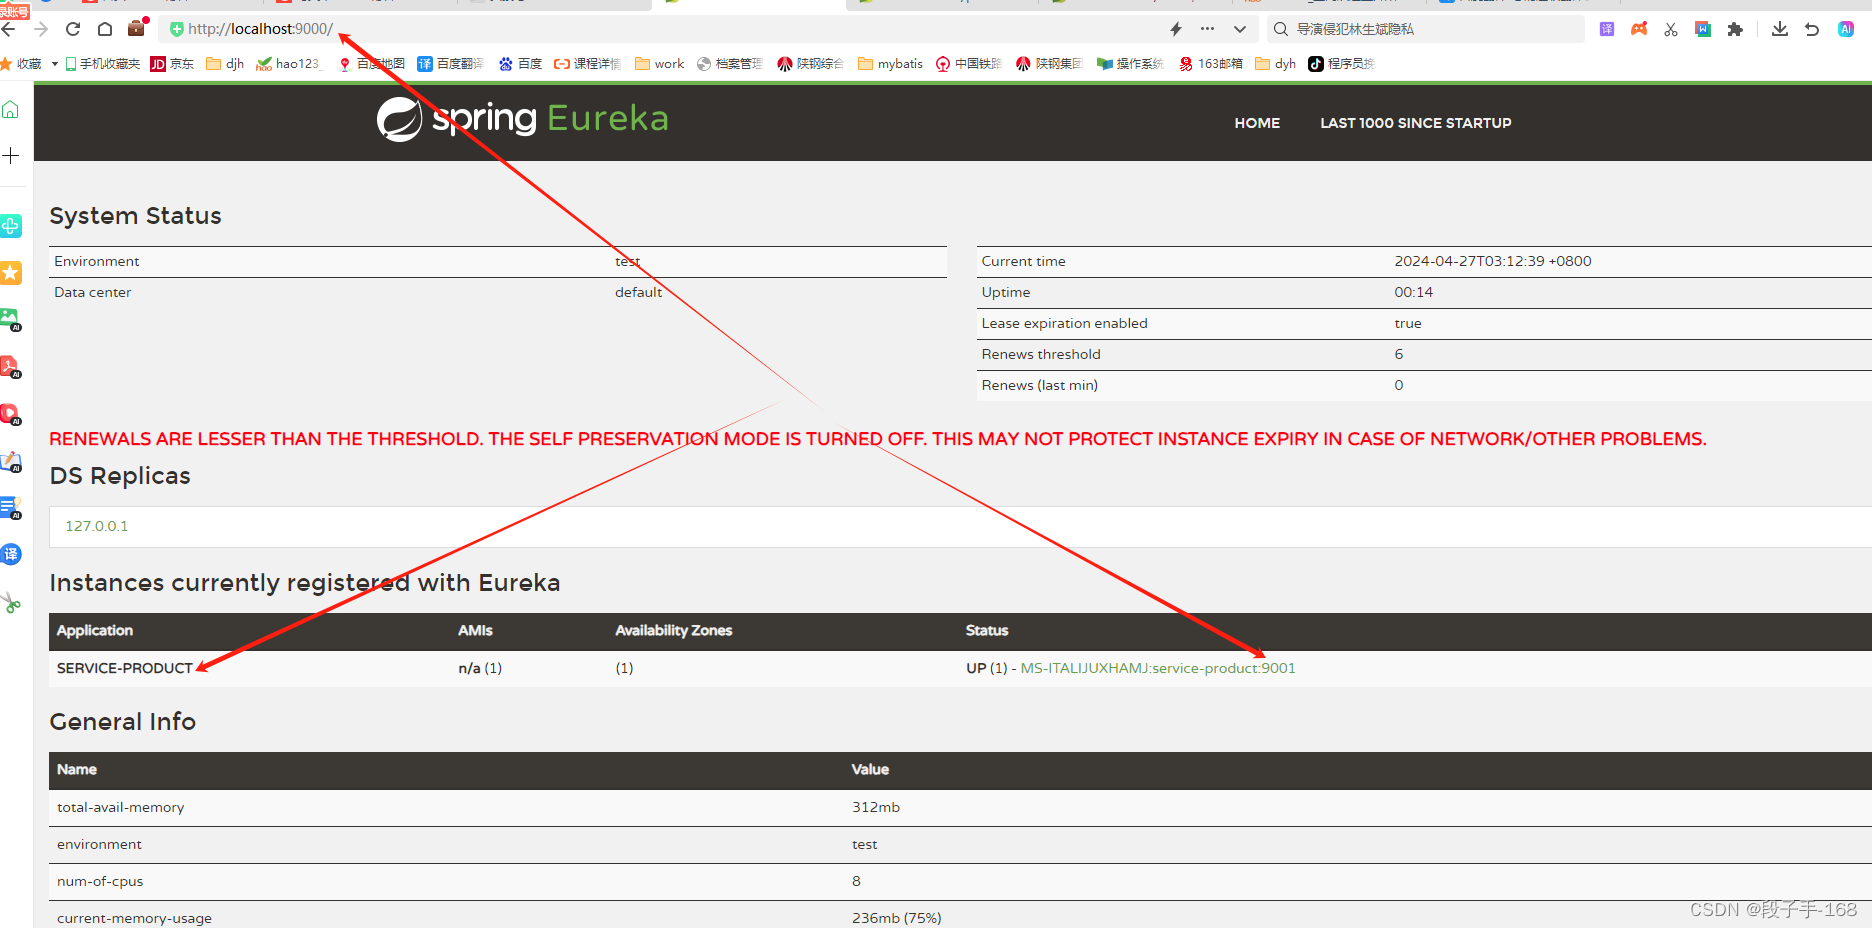Toggle the lightning speed-mode icon
This screenshot has height=928, width=1872.
point(1176,29)
